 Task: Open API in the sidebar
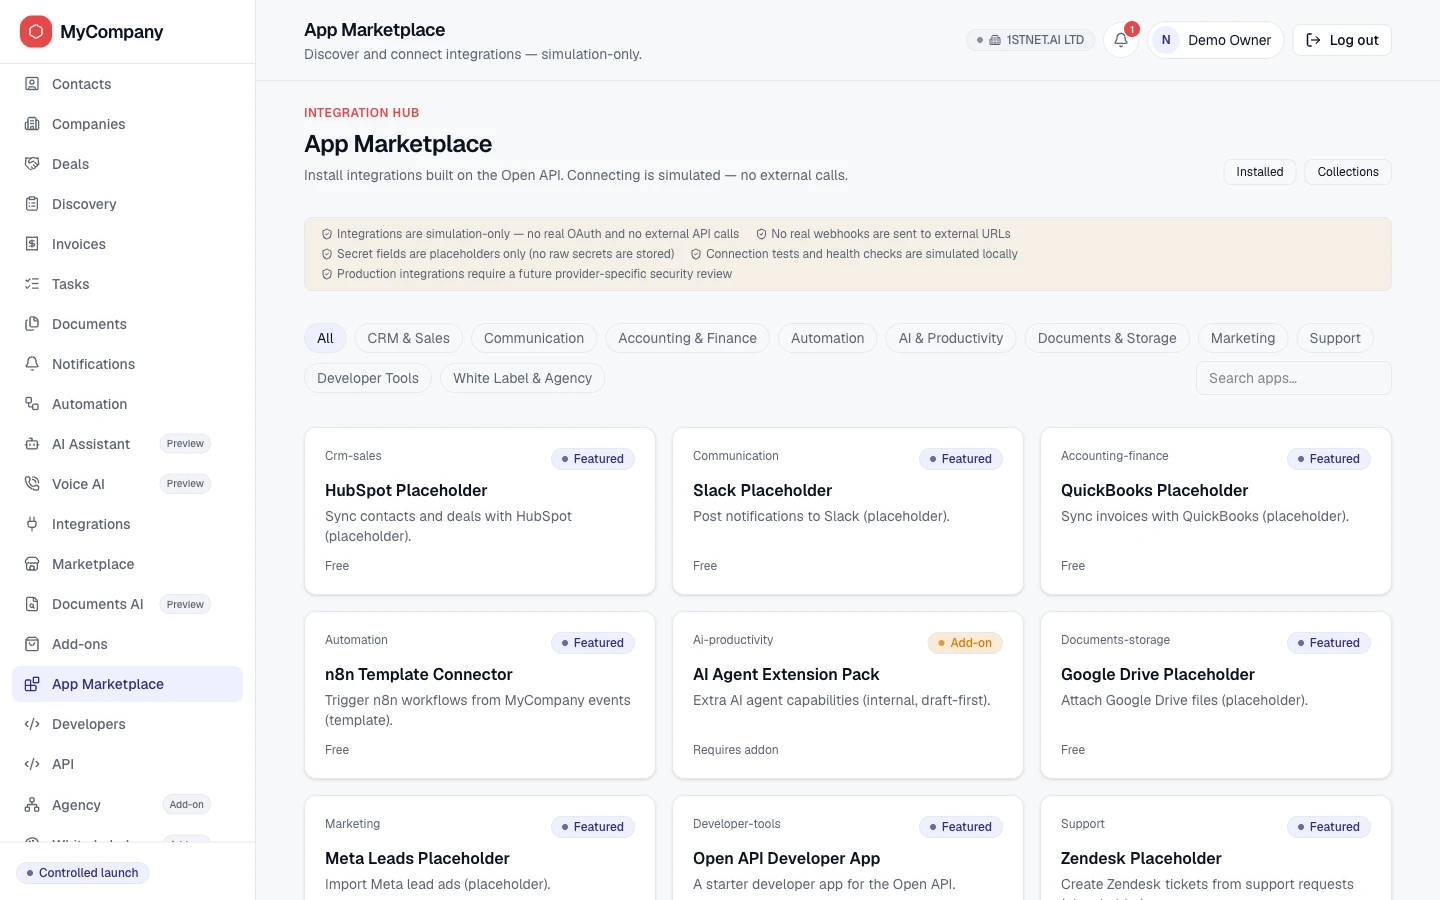click(x=127, y=764)
